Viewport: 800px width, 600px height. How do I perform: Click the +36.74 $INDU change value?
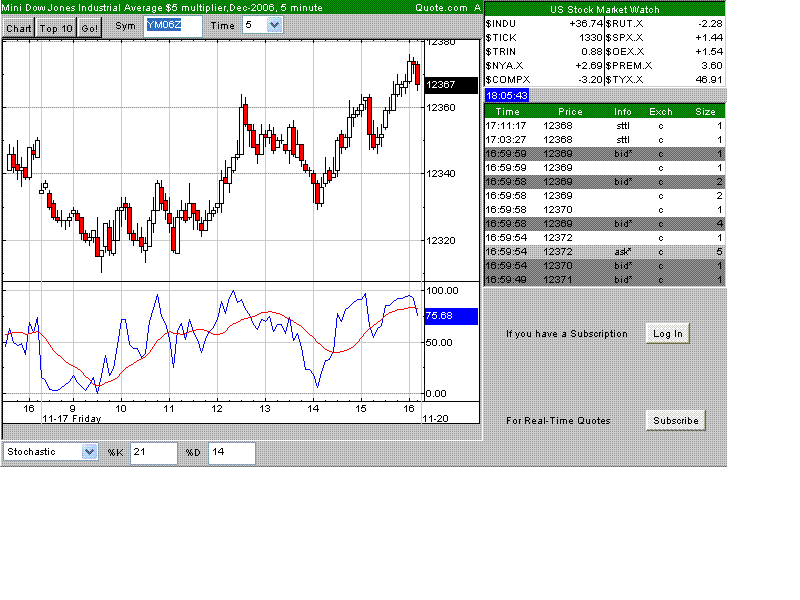tap(586, 24)
